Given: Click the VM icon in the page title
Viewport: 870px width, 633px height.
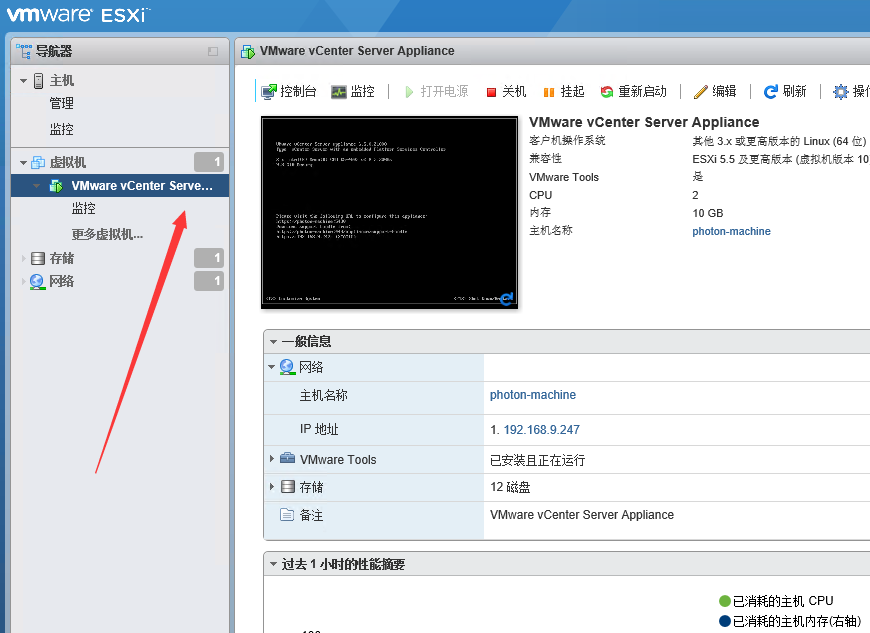Looking at the screenshot, I should pyautogui.click(x=247, y=52).
